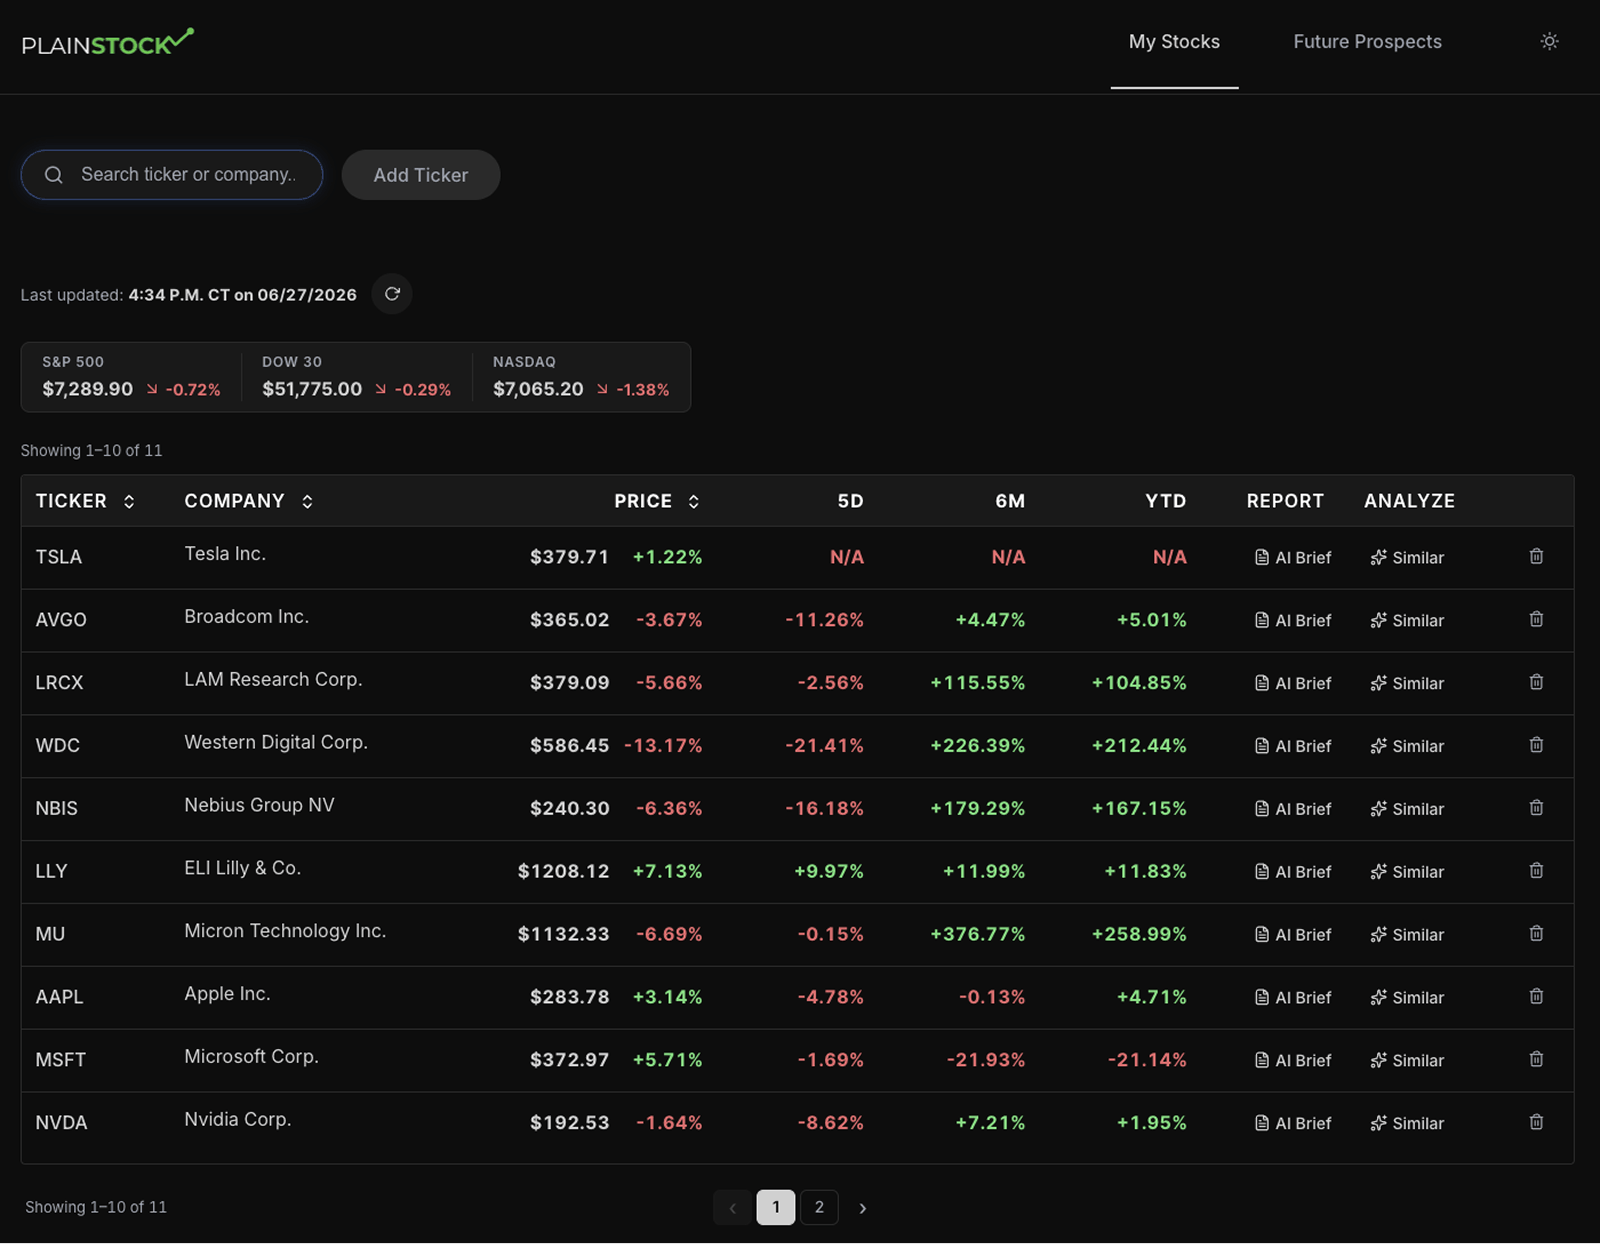
Task: Open AI Brief report for TSLA
Action: click(x=1293, y=558)
